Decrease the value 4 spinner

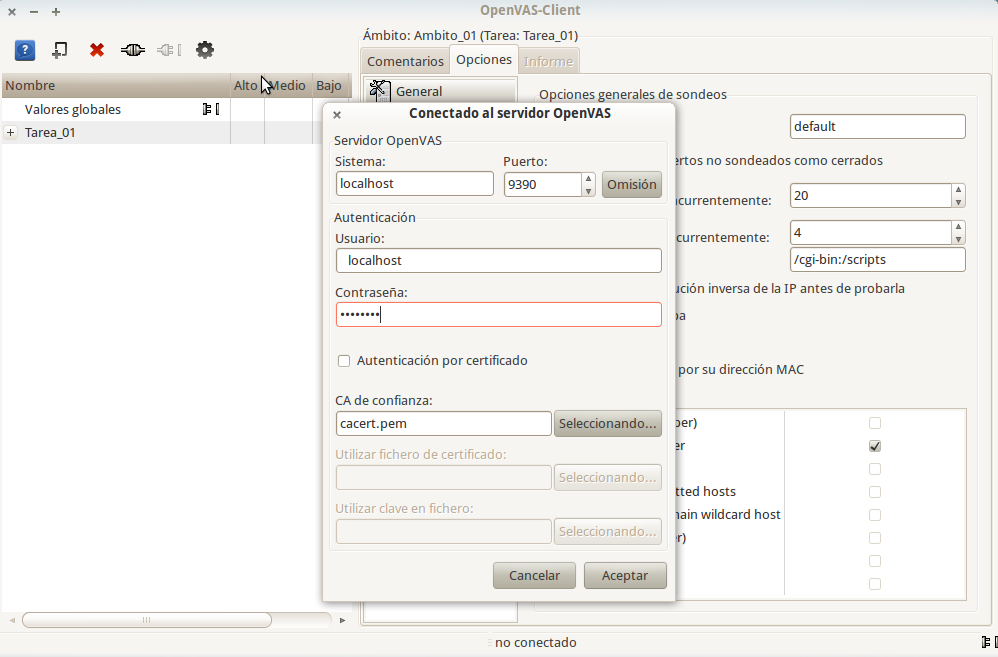pyautogui.click(x=959, y=239)
